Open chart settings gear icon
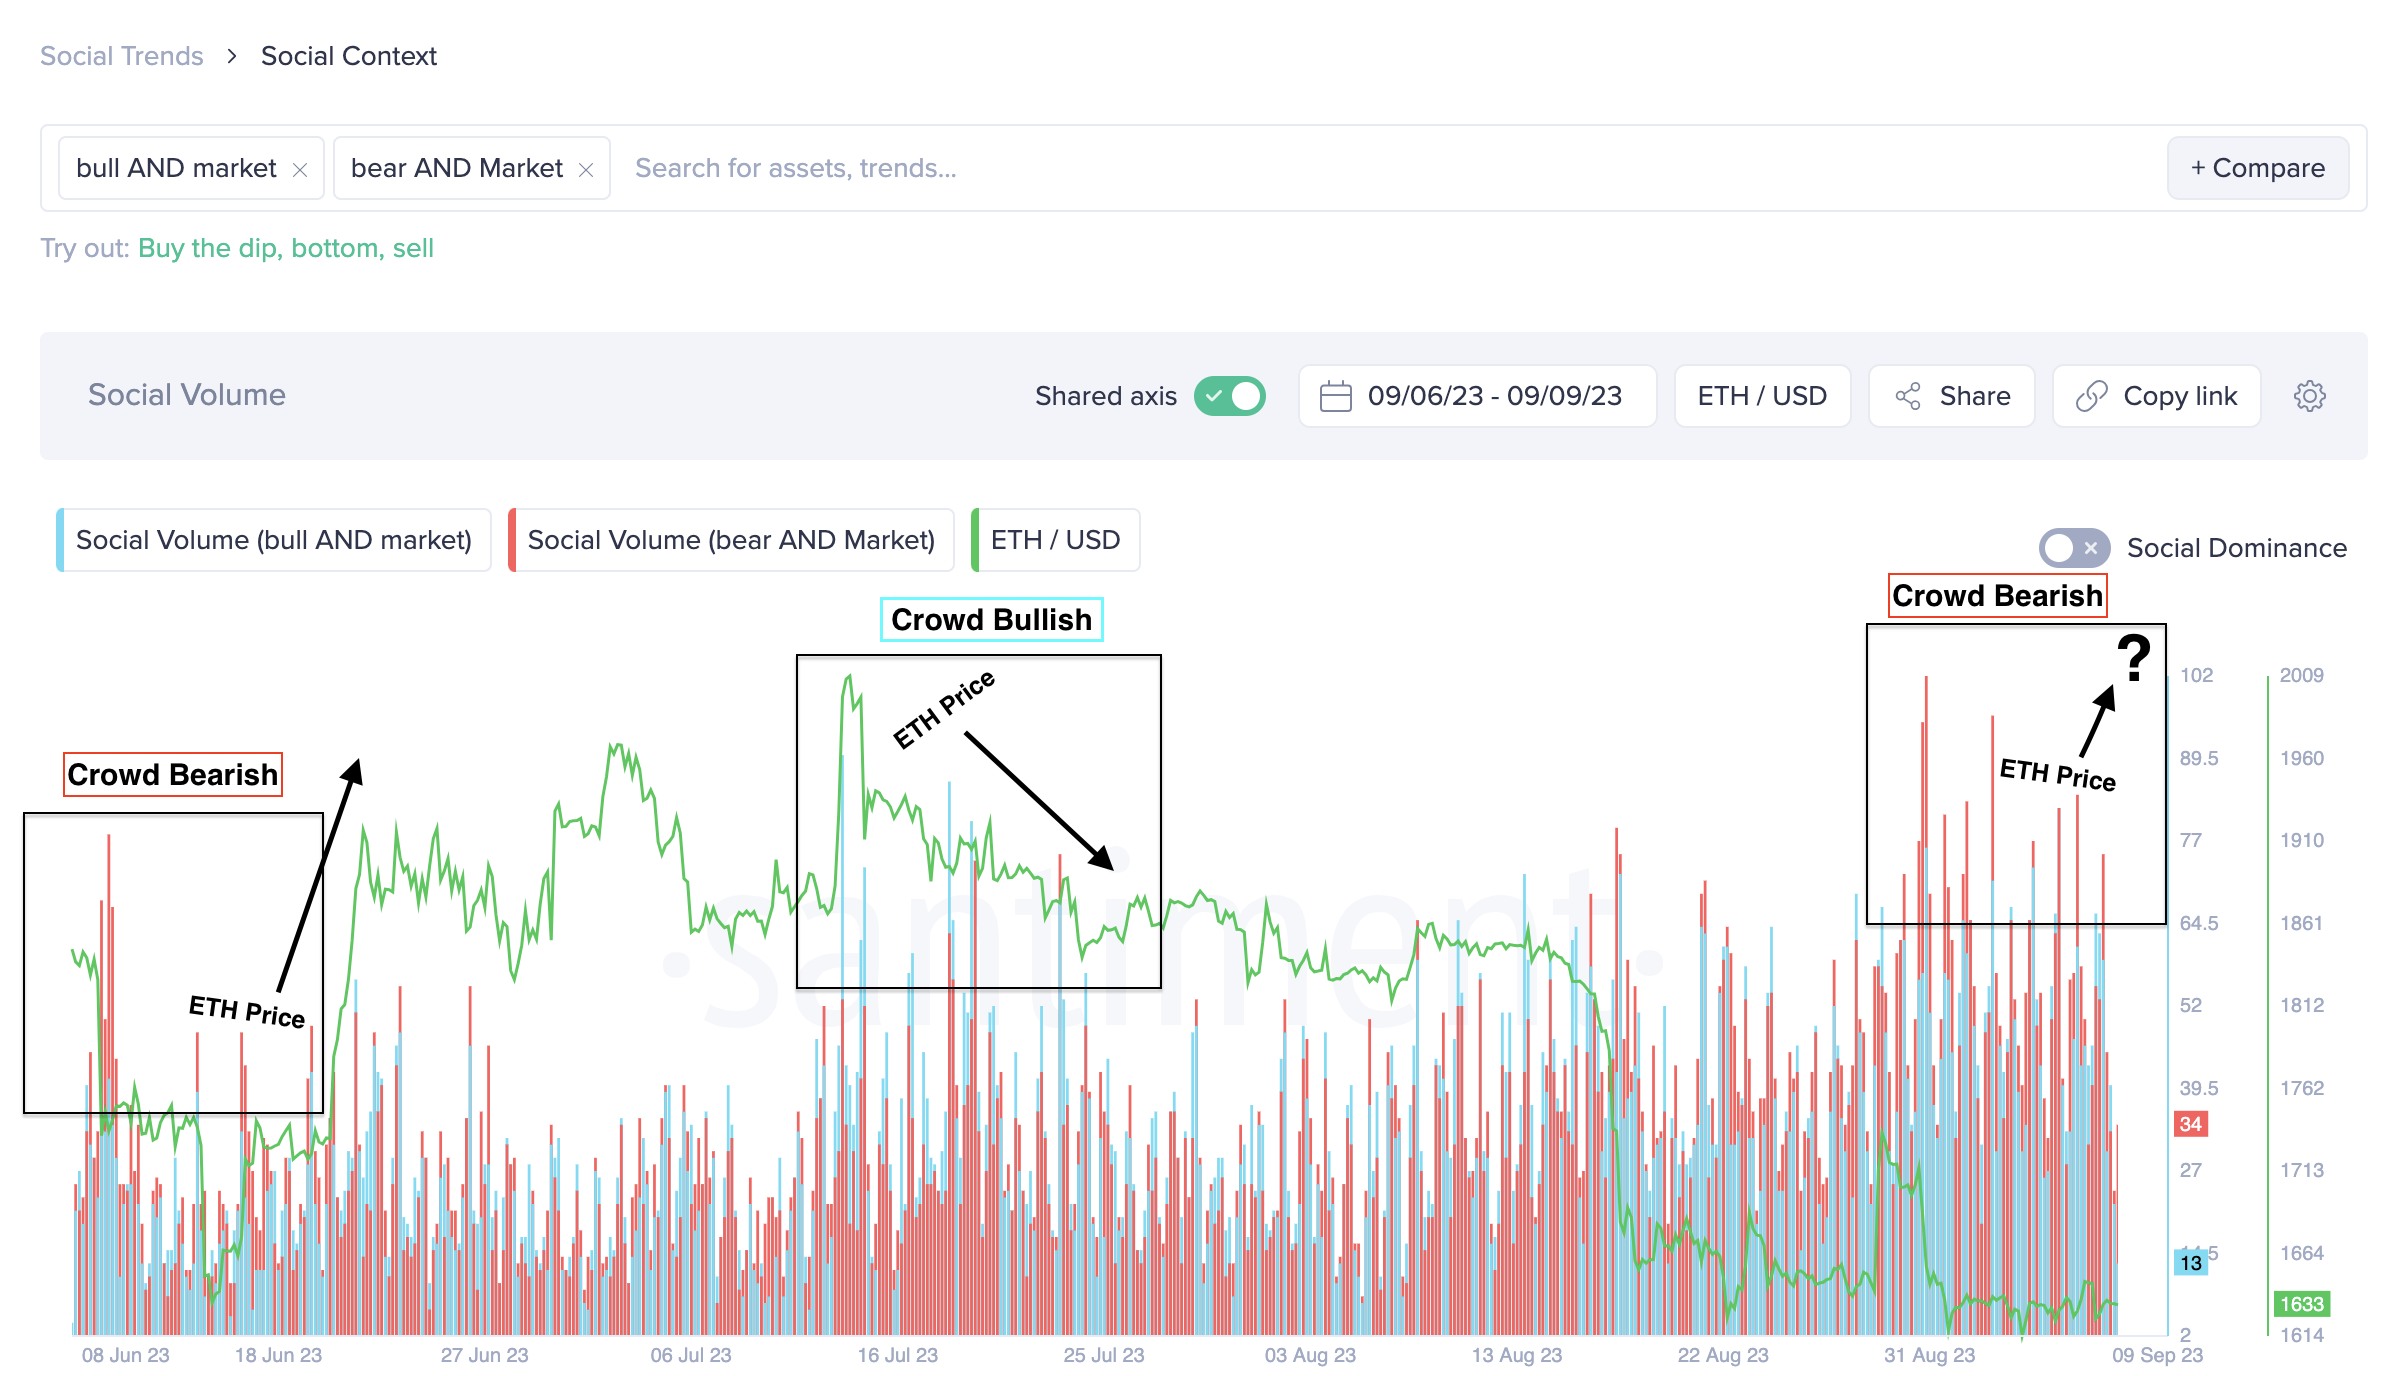Viewport: 2394px width, 1376px height. (2309, 396)
